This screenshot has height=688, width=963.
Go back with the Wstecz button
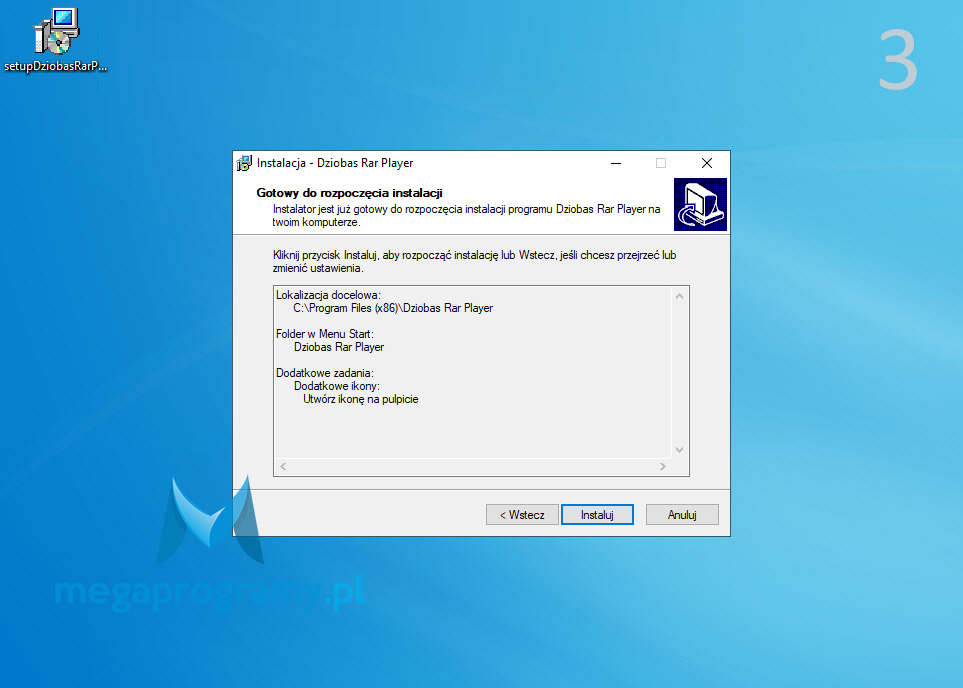(522, 515)
